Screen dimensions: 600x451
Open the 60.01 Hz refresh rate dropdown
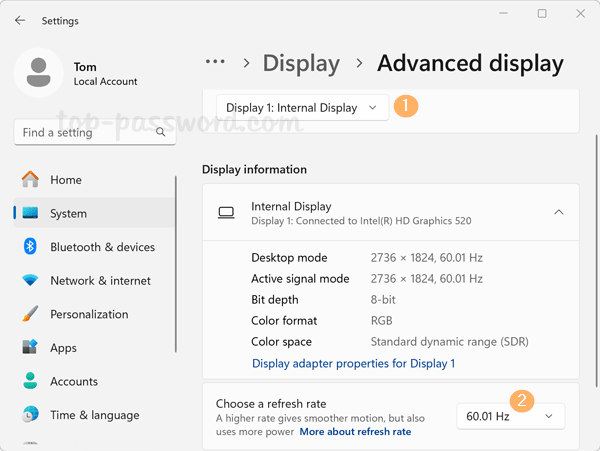coord(510,416)
